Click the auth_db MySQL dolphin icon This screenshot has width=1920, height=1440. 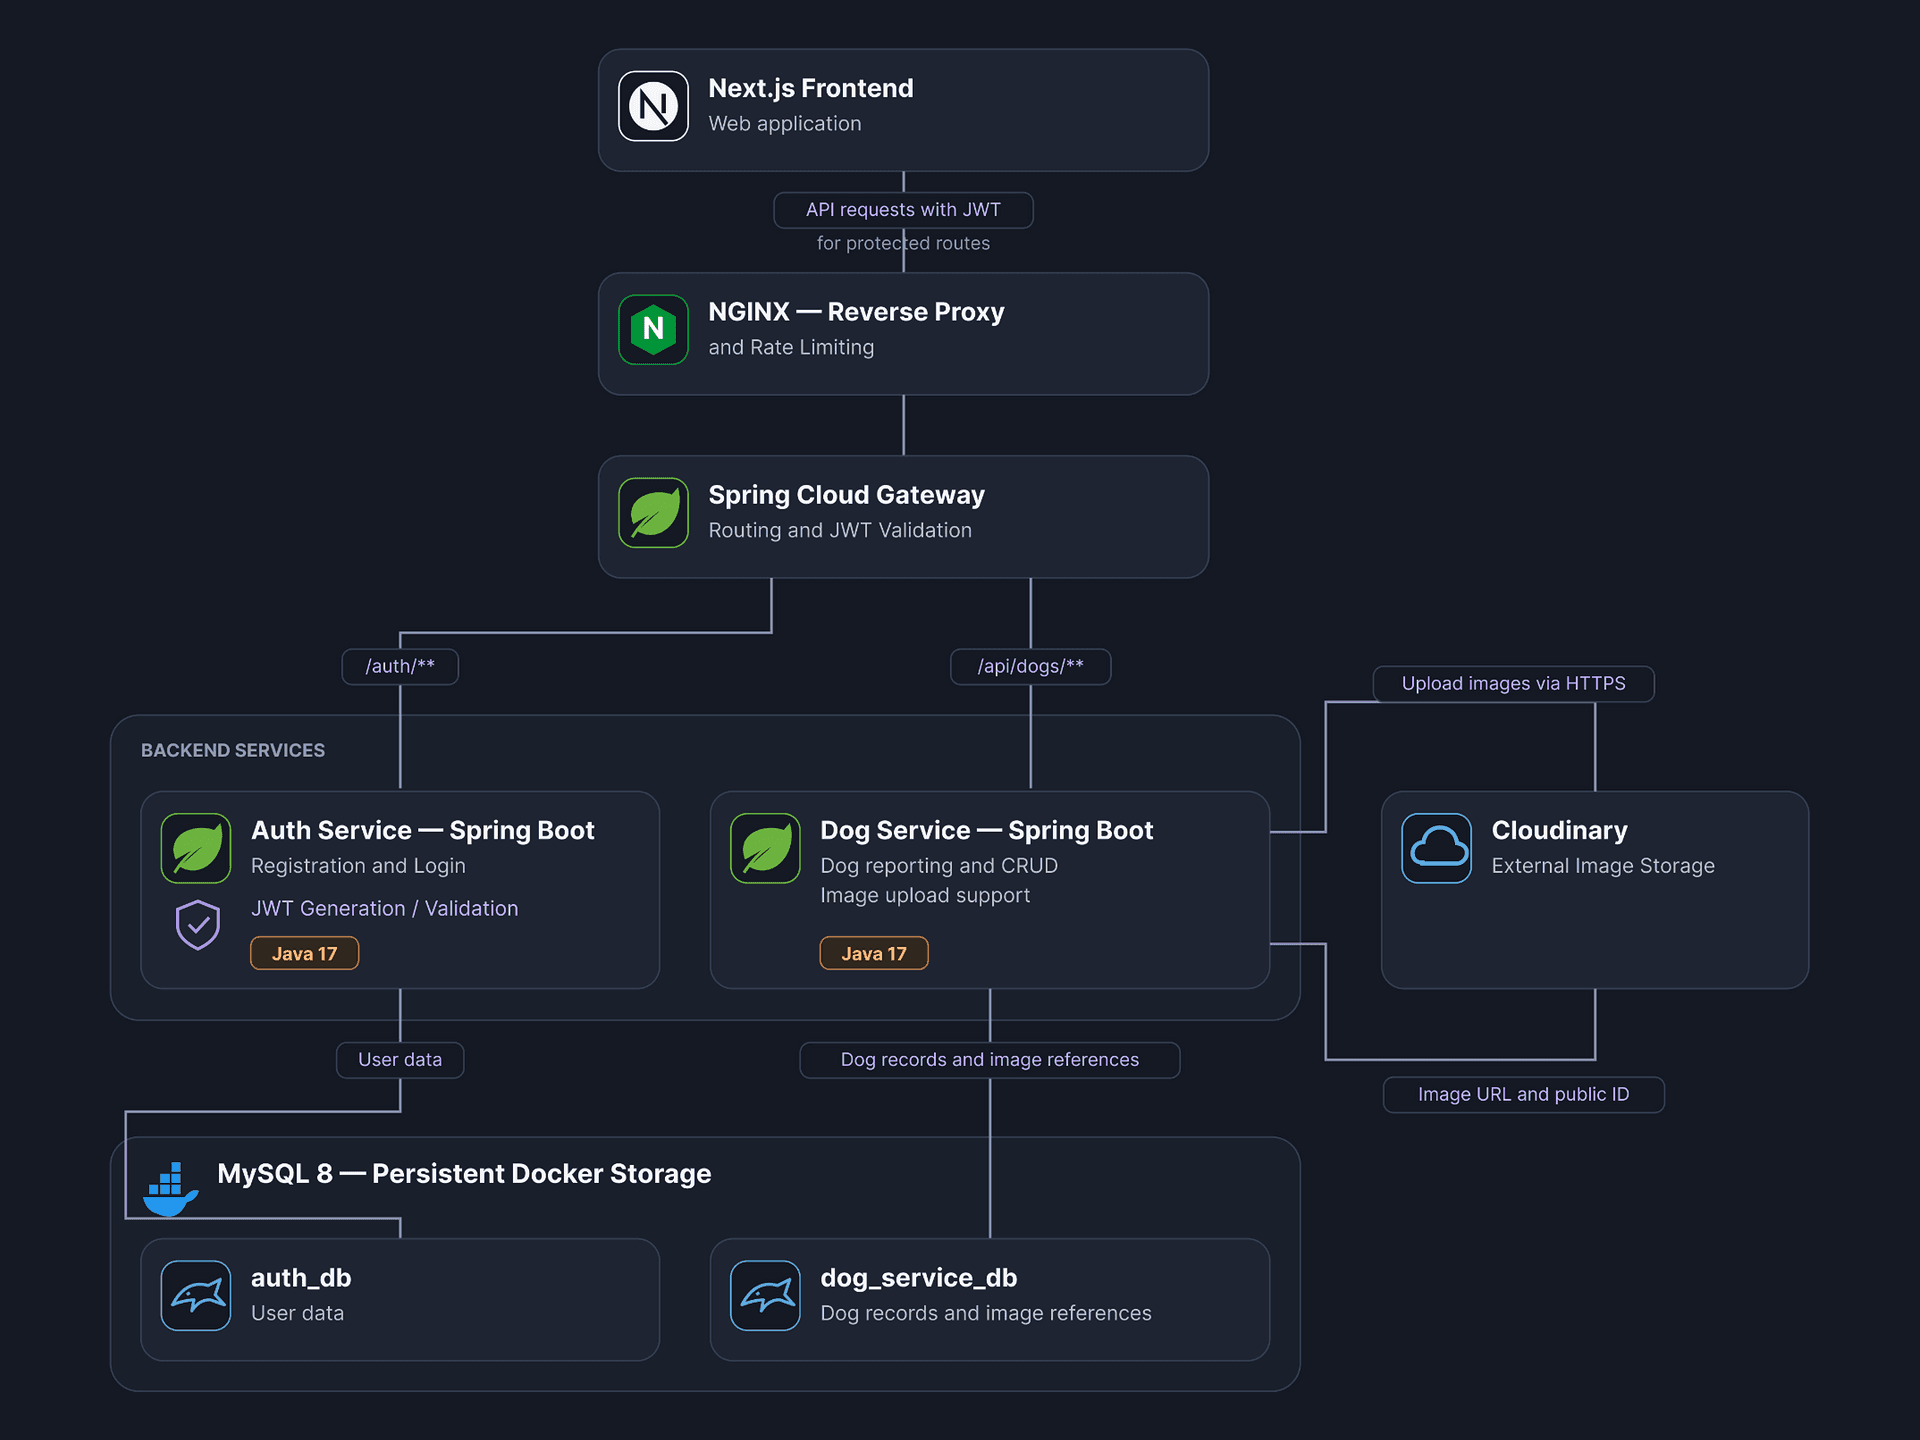click(x=196, y=1295)
